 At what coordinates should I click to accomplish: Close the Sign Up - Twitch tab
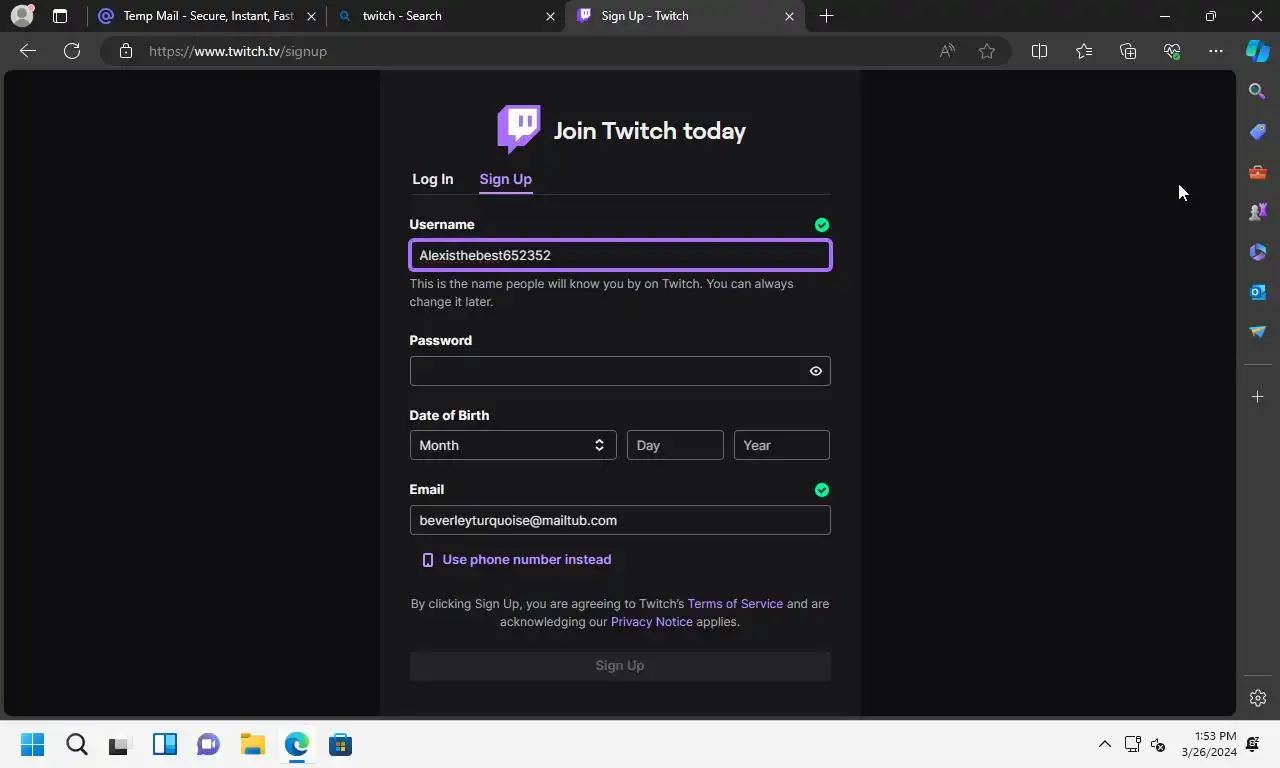point(789,16)
